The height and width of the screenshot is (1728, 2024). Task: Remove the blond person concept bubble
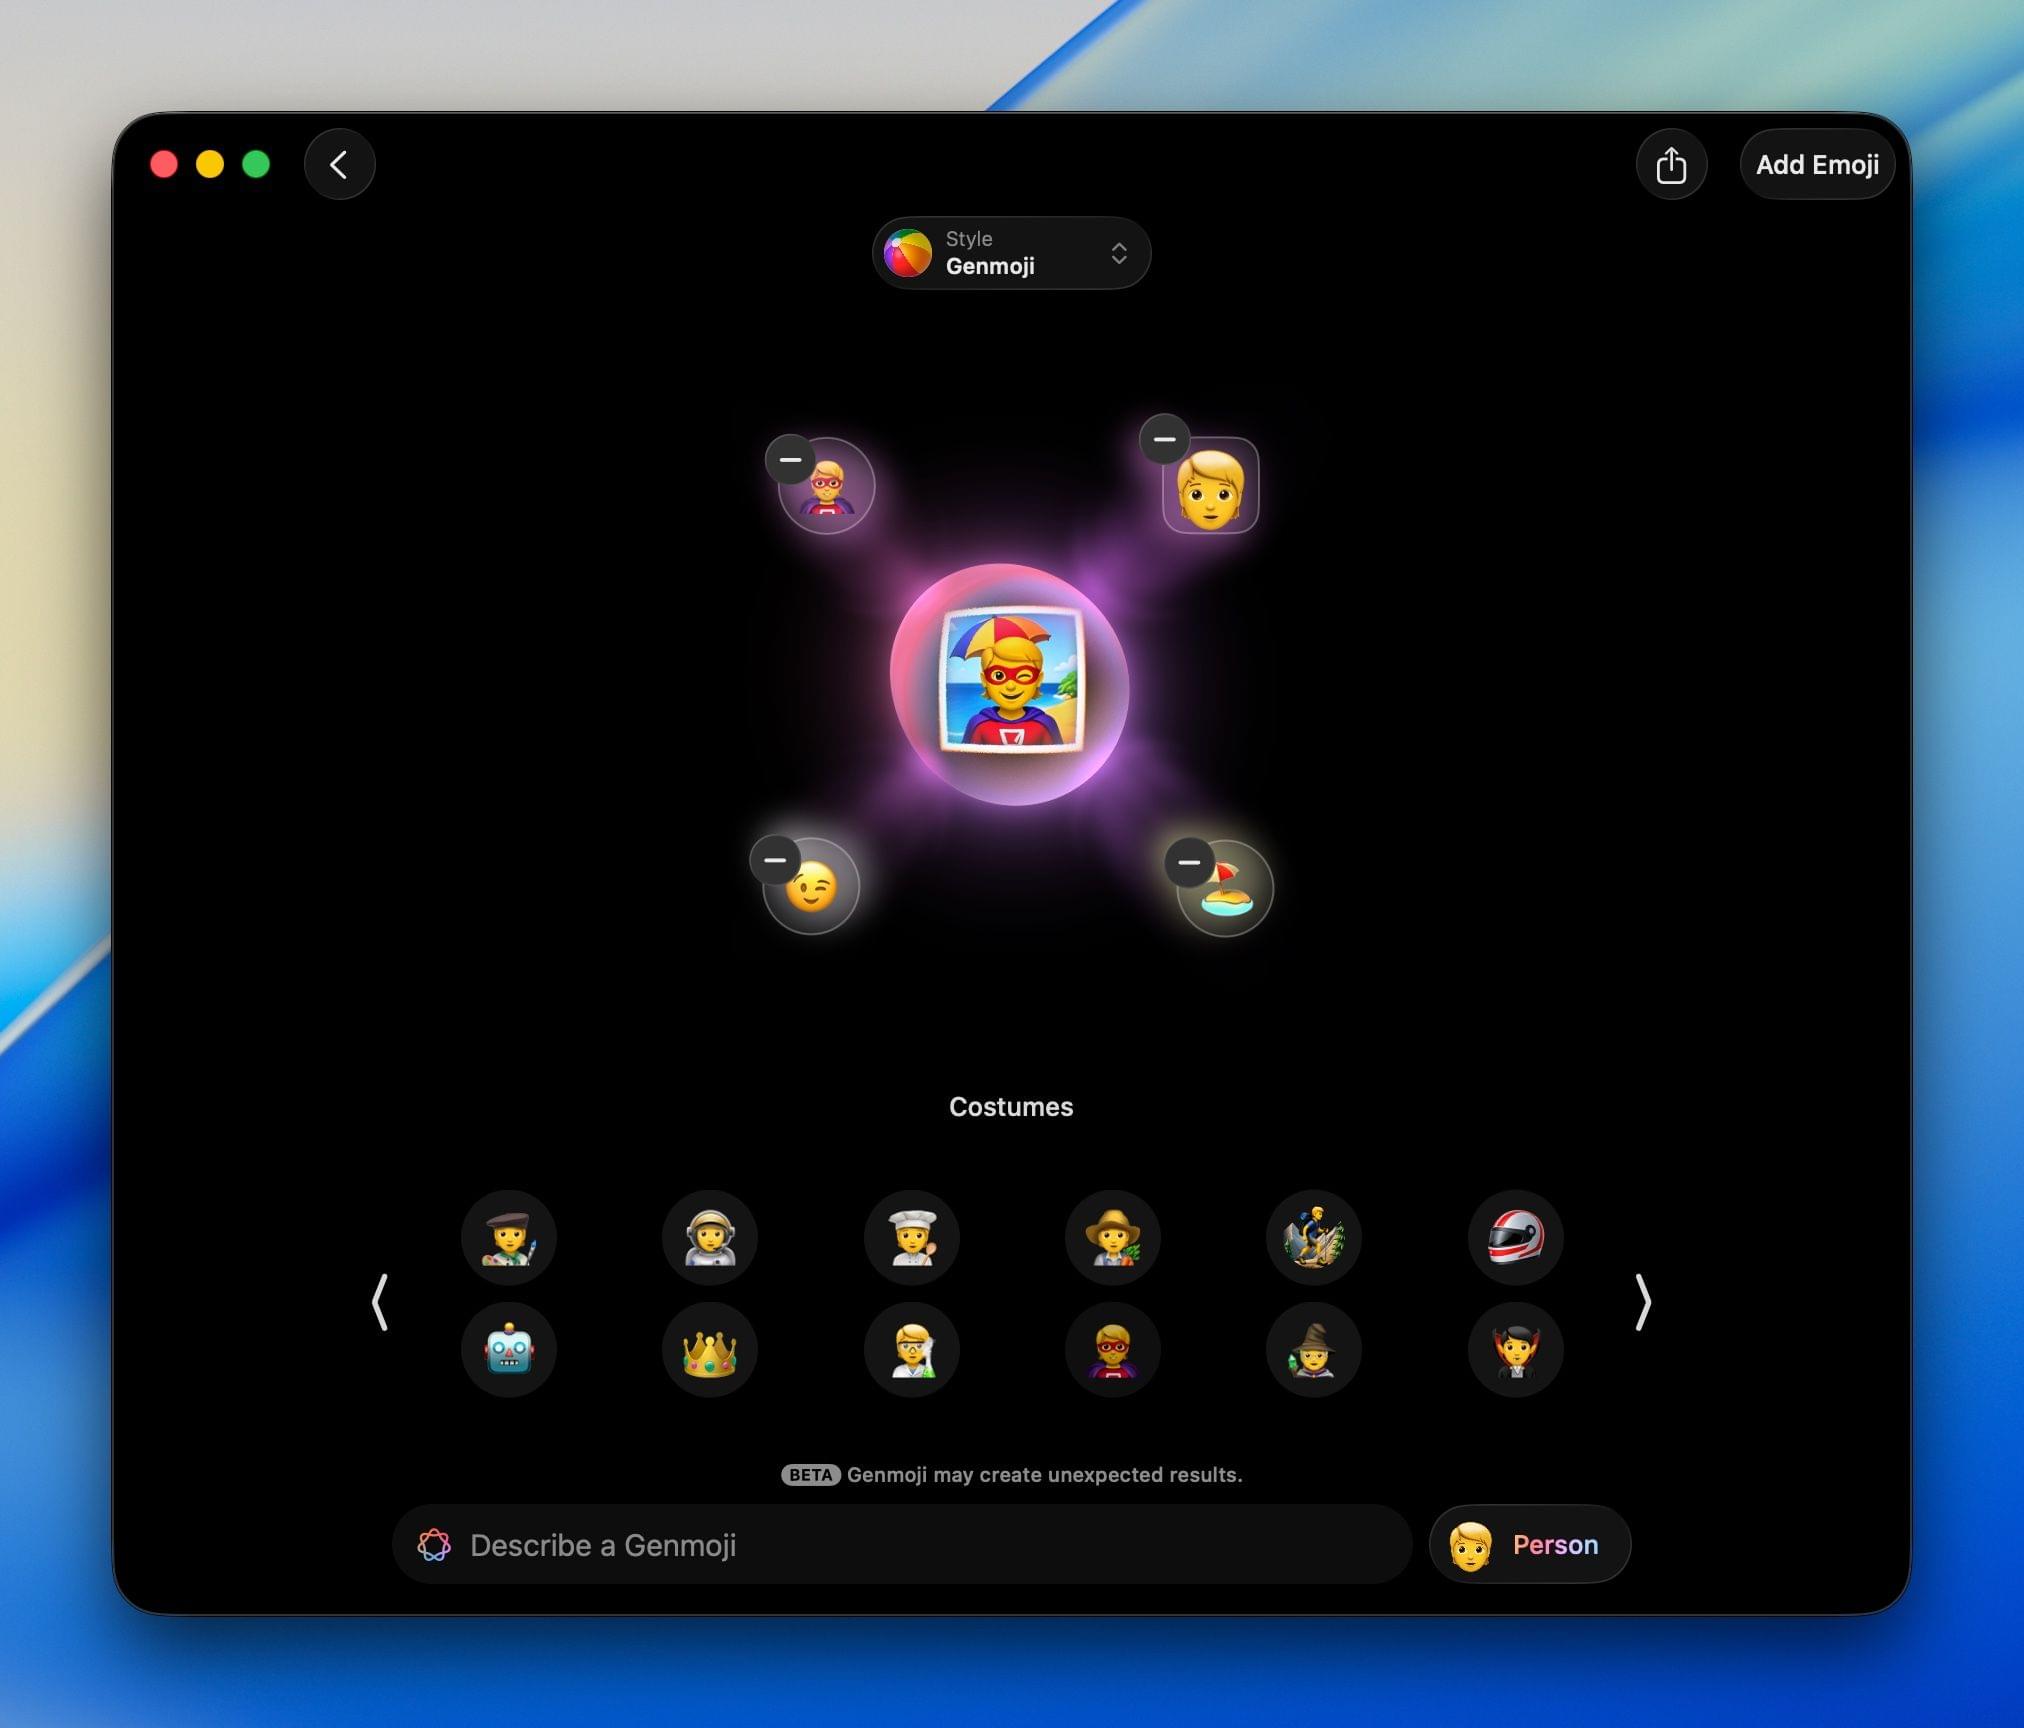click(x=1164, y=439)
